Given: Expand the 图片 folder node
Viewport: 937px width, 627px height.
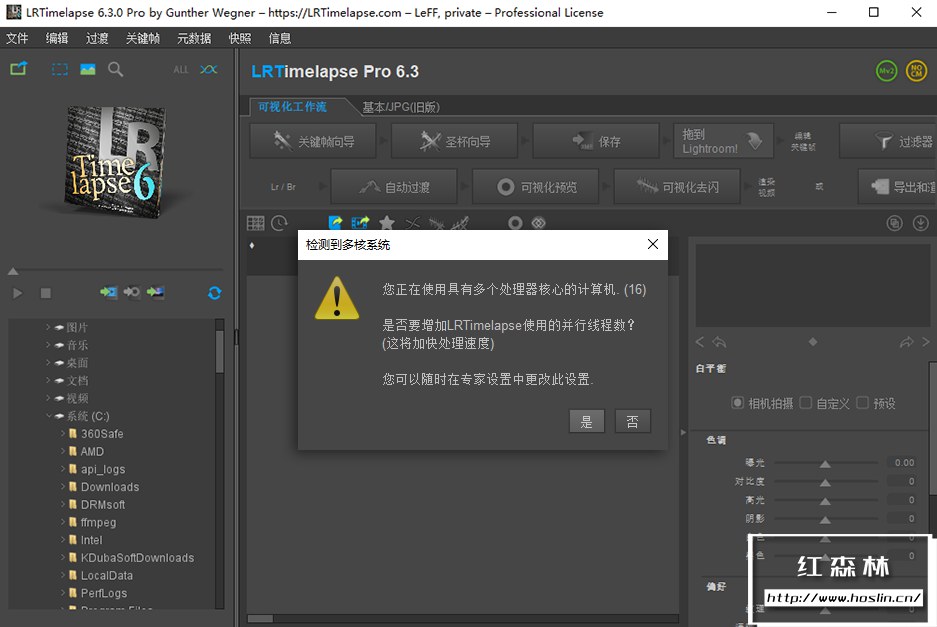Looking at the screenshot, I should 48,327.
